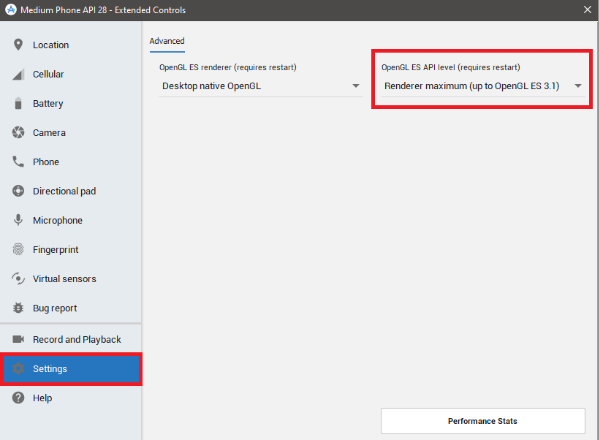Click the Location pin icon

pyautogui.click(x=18, y=45)
